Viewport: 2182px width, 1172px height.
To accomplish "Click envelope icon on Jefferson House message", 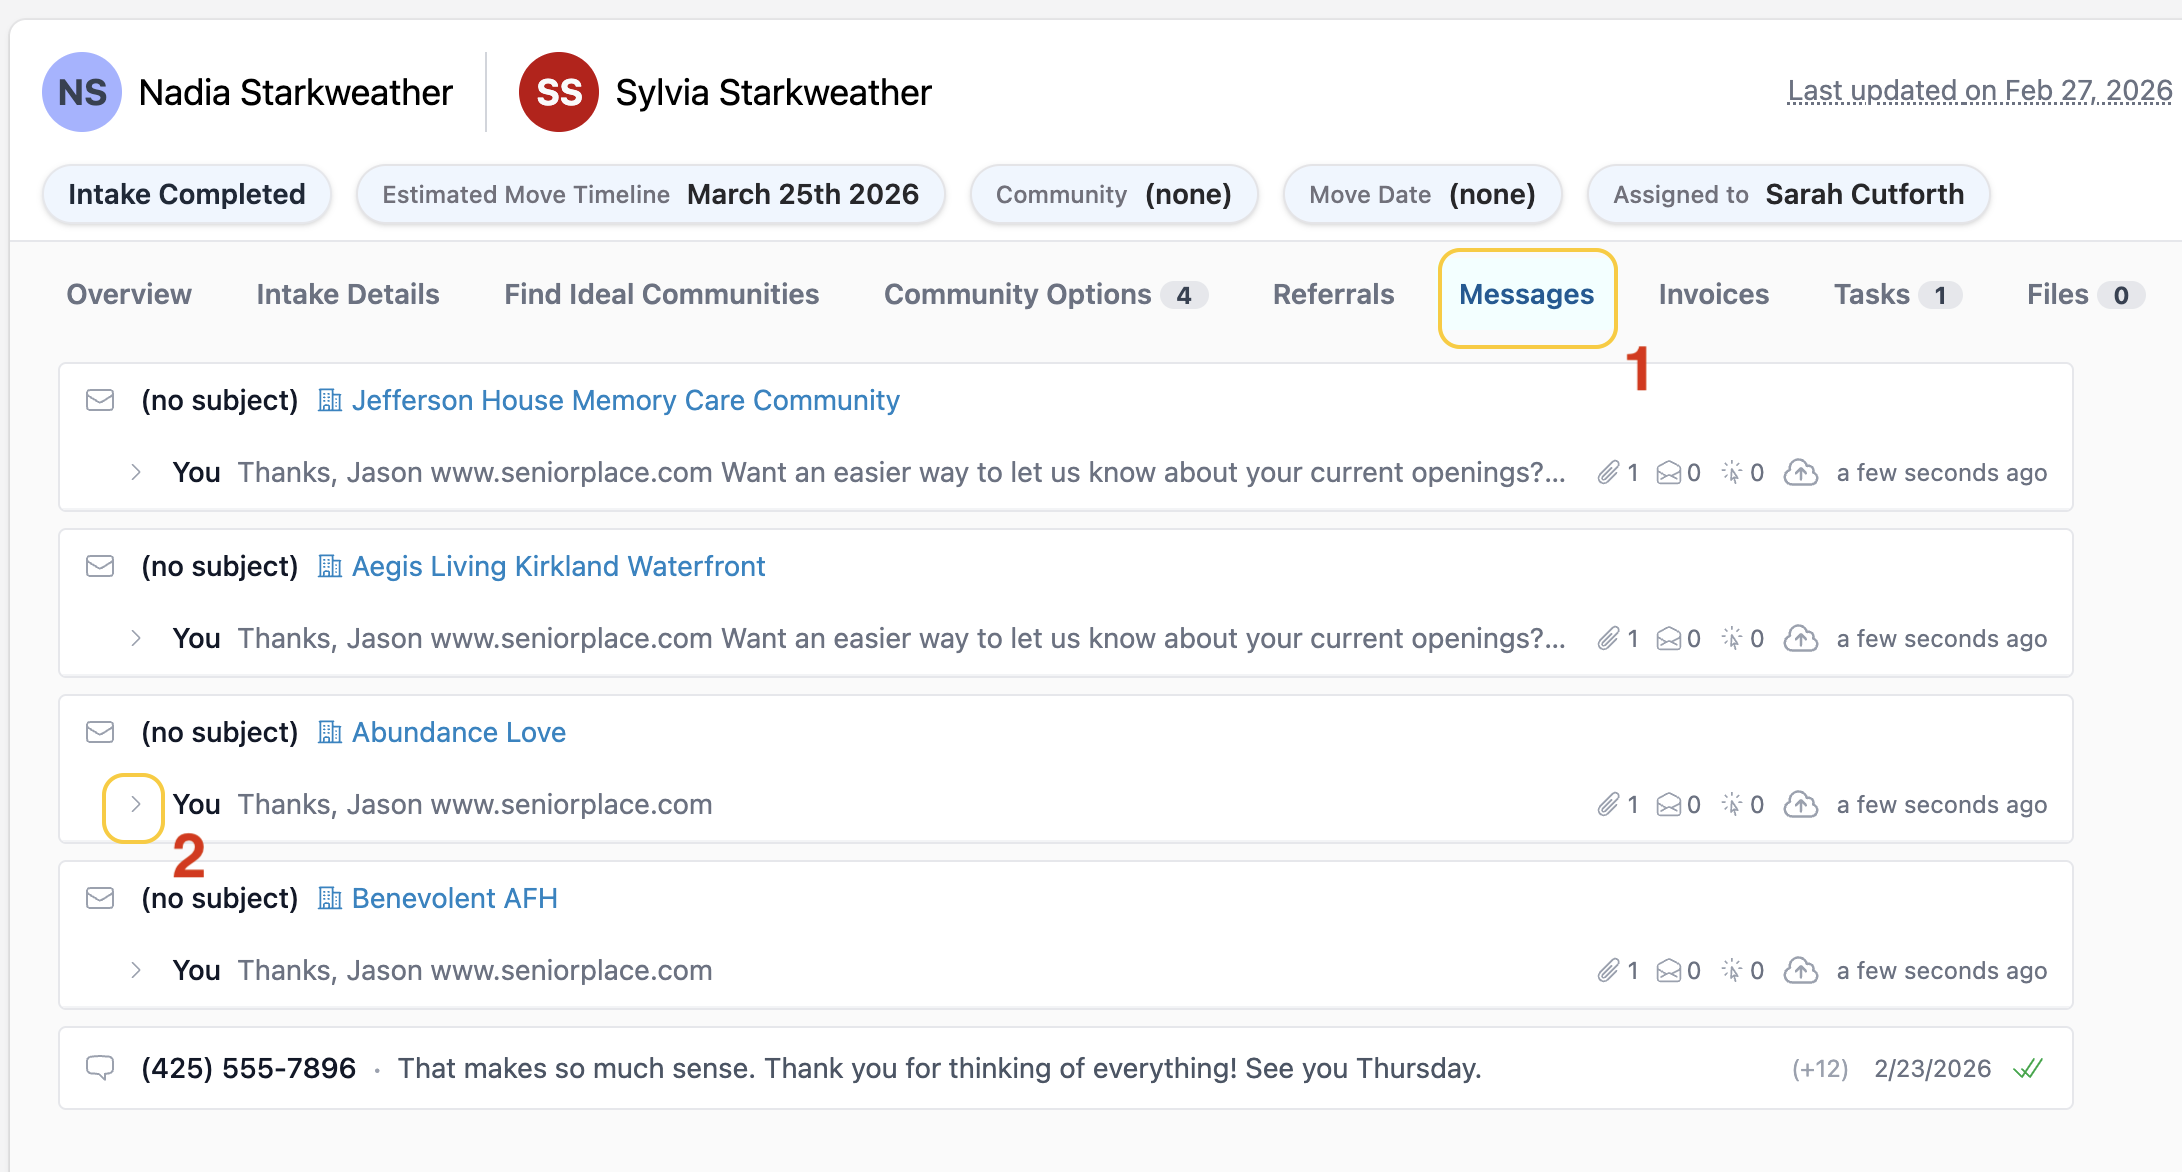I will click(100, 400).
